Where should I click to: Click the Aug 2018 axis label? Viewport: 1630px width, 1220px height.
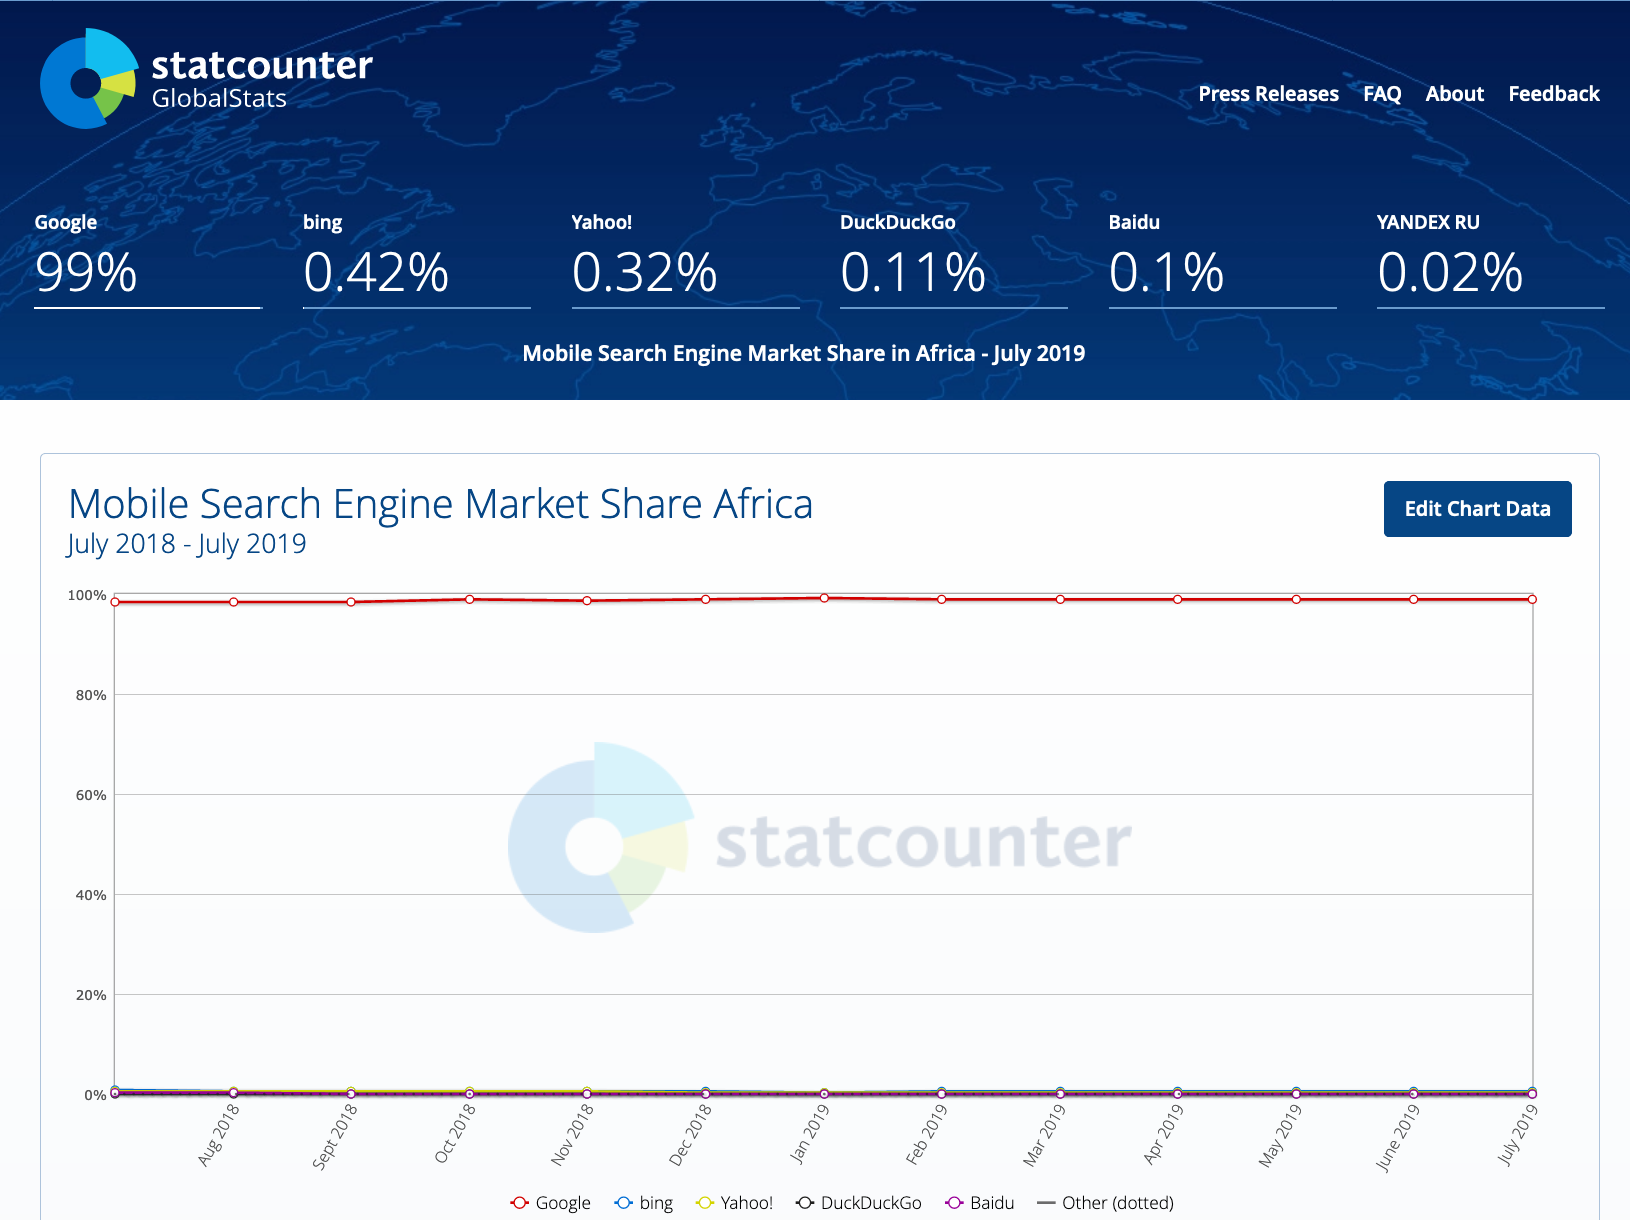[219, 1135]
